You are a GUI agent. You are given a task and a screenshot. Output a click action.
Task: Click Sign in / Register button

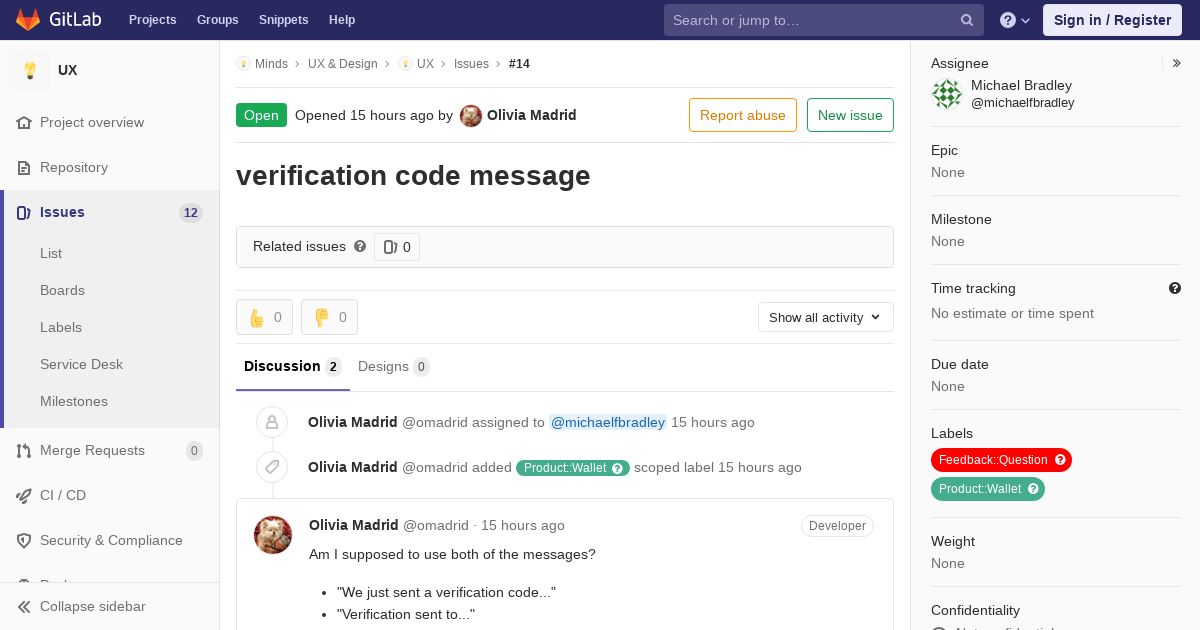[x=1112, y=20]
